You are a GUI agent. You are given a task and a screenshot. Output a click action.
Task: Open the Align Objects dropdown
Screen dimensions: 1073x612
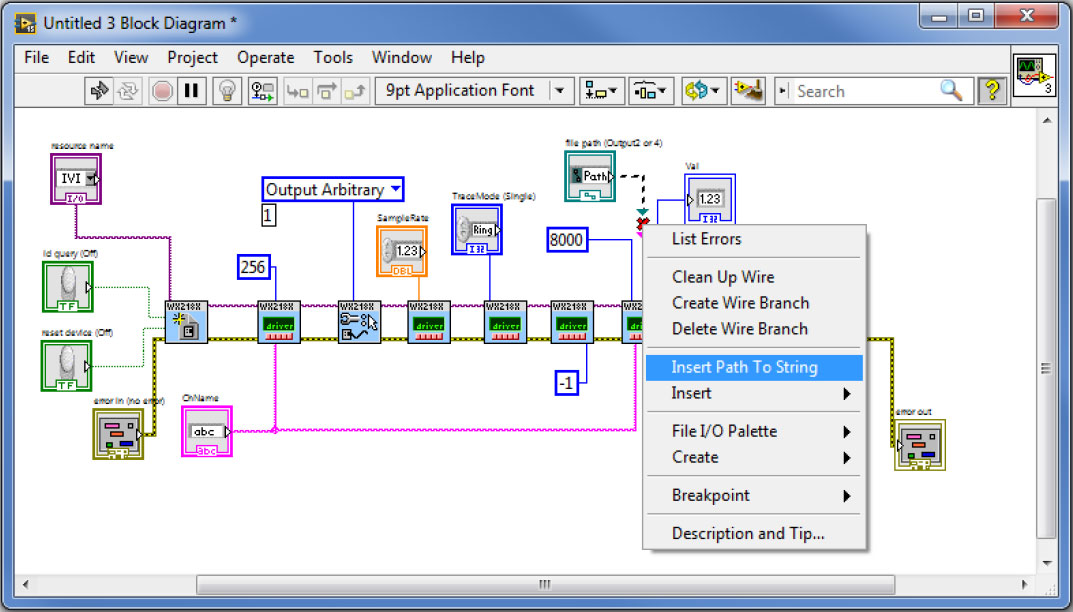click(x=601, y=91)
